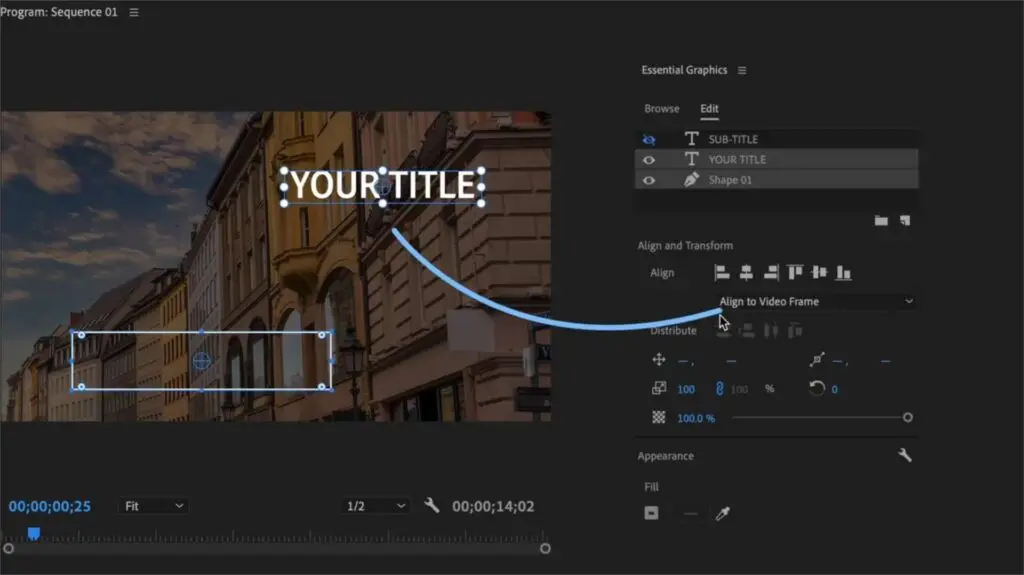Click the Align and Transform heading
Image resolution: width=1024 pixels, height=575 pixels.
[x=685, y=246]
